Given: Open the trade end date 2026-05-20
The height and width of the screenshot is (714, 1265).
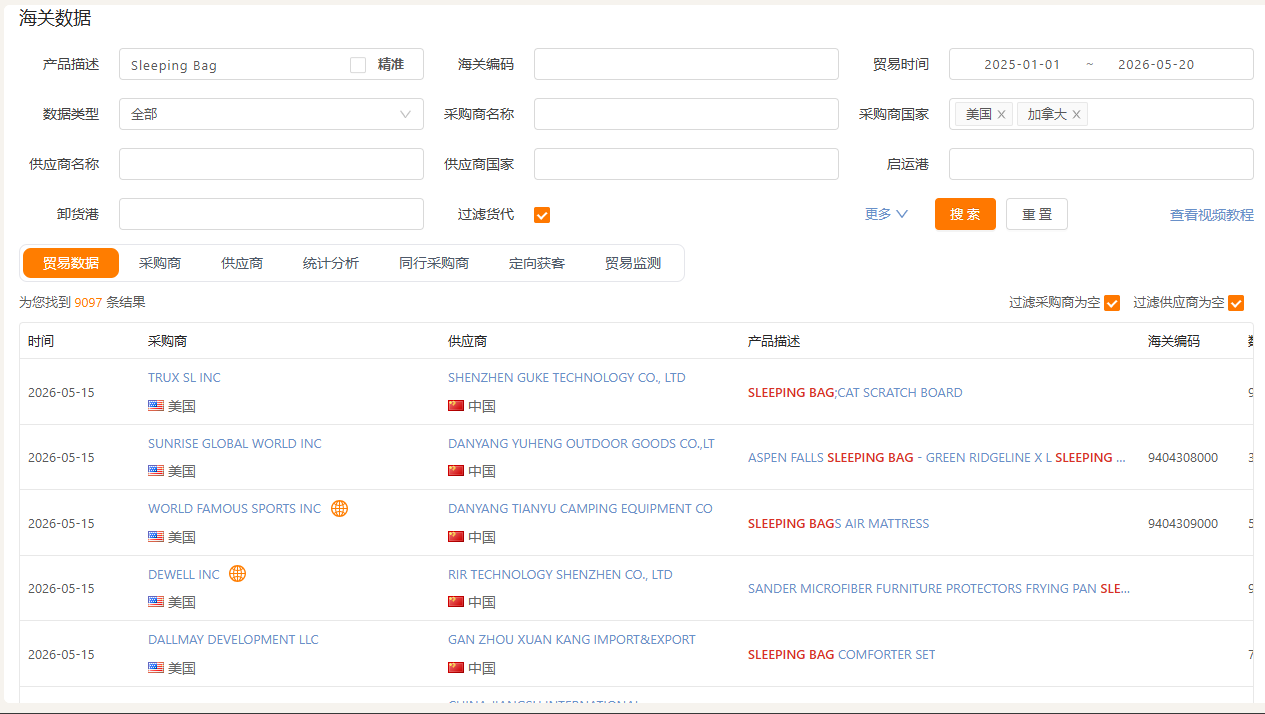Looking at the screenshot, I should point(1156,65).
